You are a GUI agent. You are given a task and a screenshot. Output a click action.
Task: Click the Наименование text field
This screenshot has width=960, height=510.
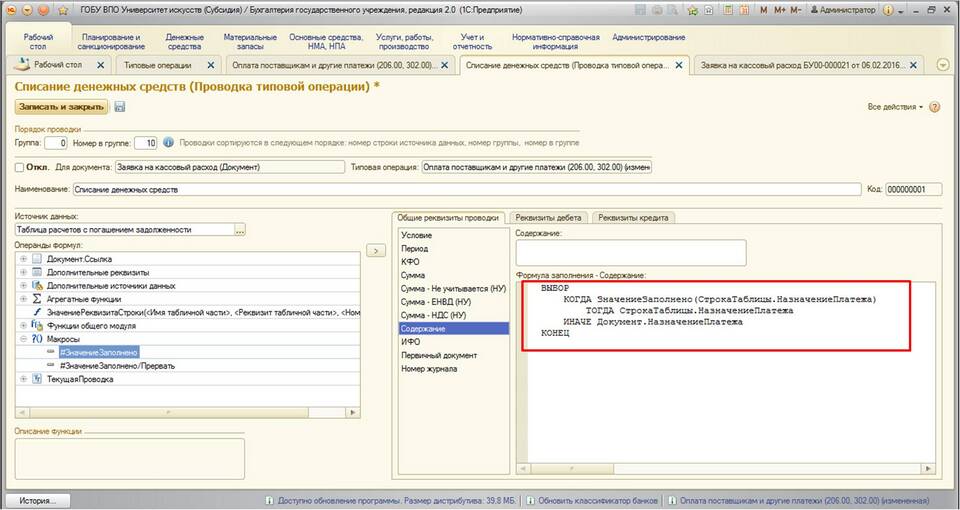[467, 190]
